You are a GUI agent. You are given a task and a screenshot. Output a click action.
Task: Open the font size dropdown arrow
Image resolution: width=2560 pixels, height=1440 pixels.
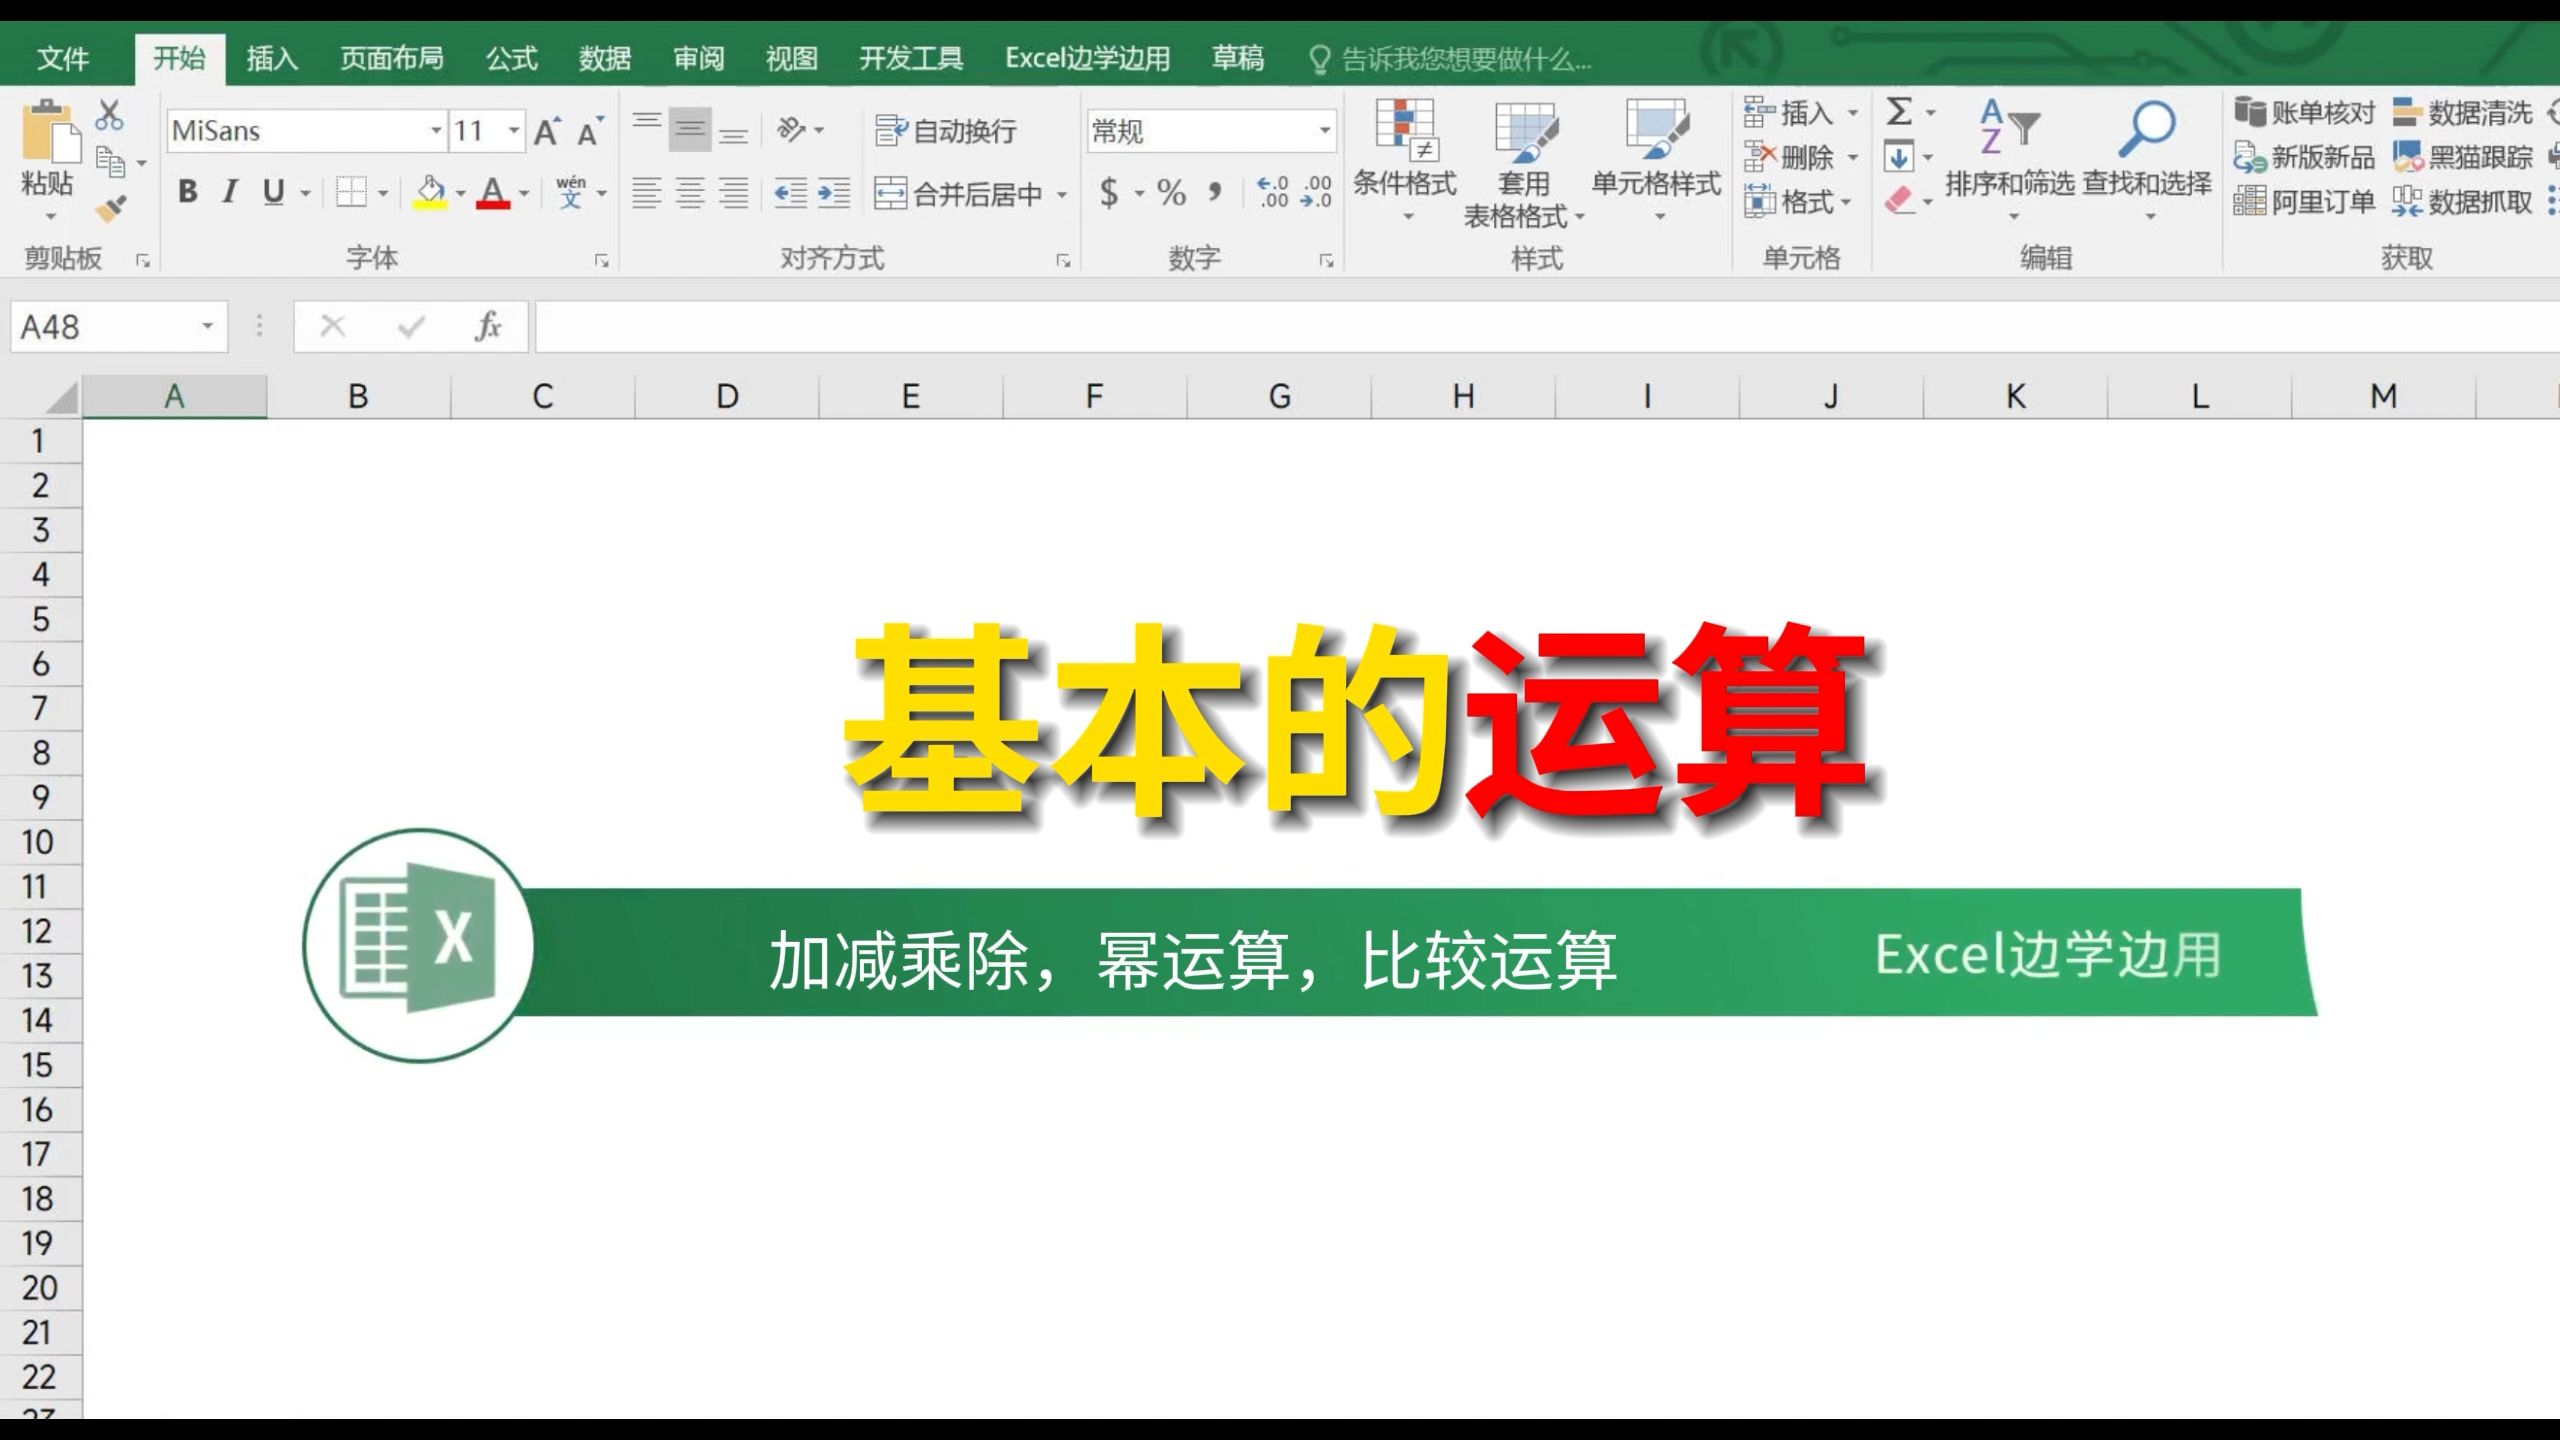tap(514, 131)
